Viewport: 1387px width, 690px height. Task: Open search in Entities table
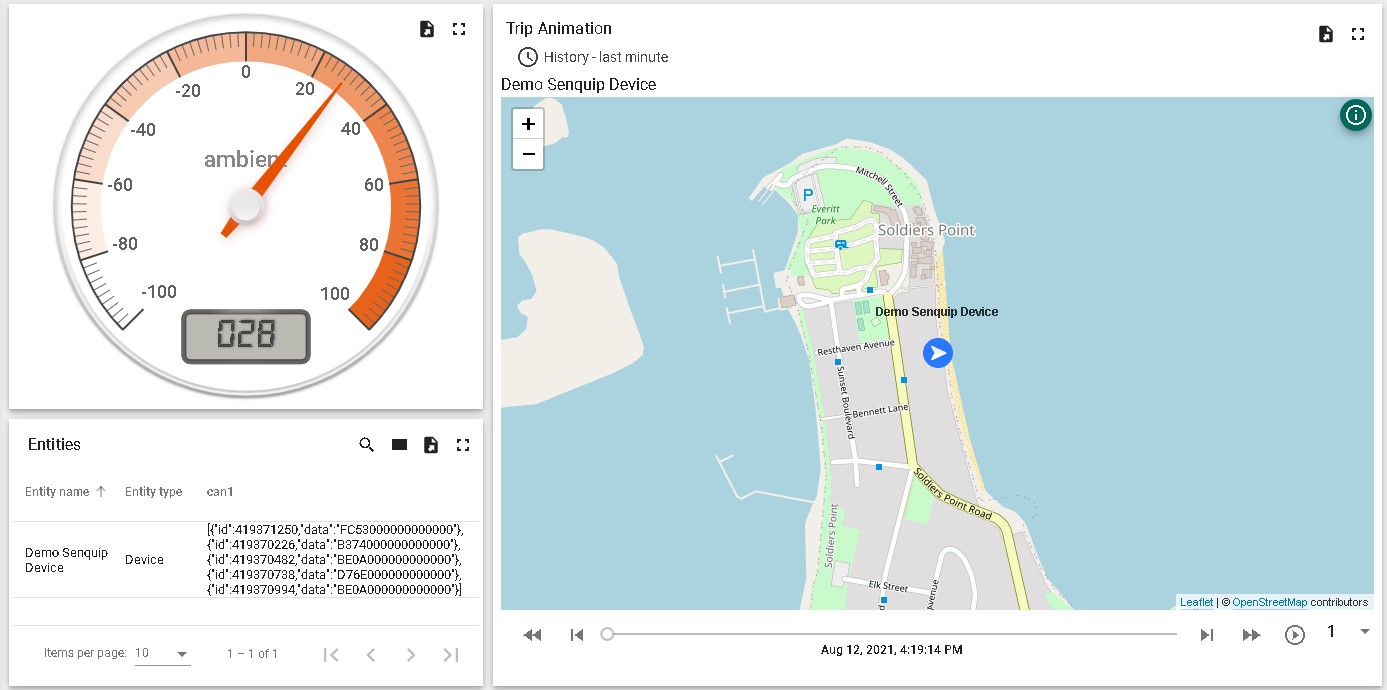367,445
